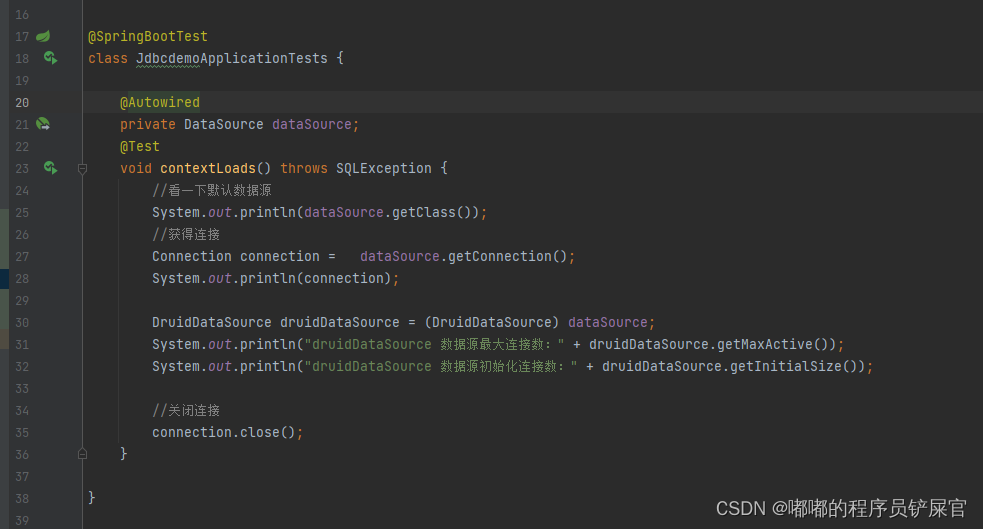
Task: Click the @Autowired annotation
Action: coord(160,102)
